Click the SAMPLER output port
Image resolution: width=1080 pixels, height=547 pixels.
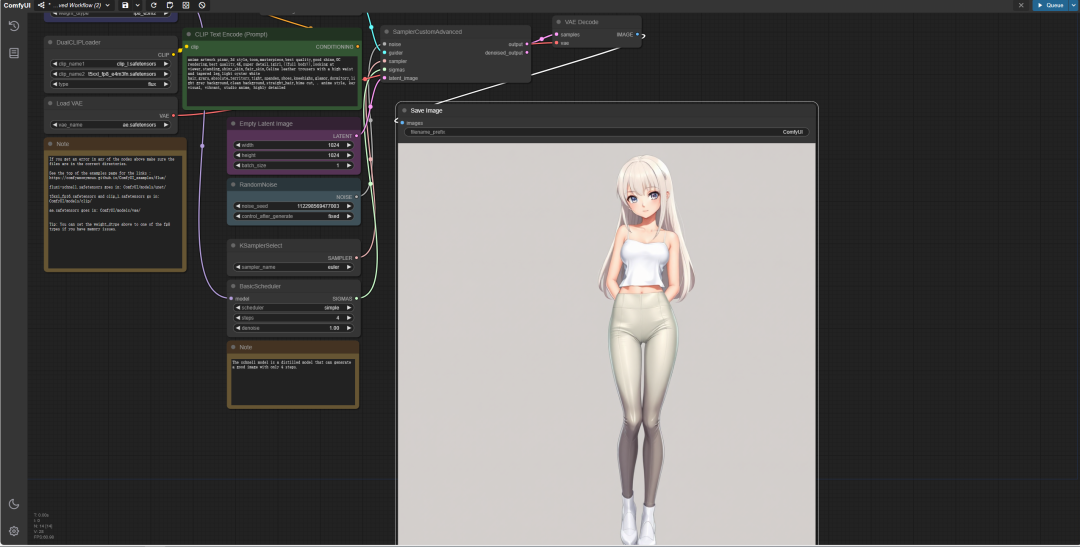356,258
